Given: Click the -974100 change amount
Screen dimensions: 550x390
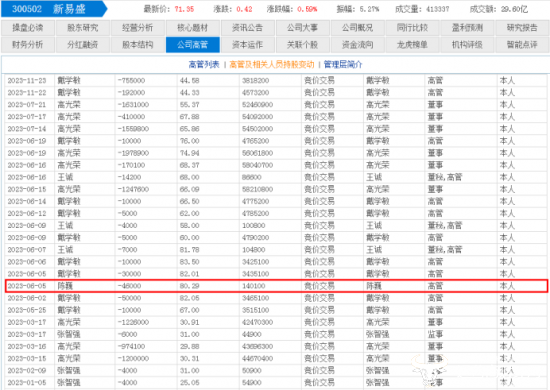Looking at the screenshot, I should [x=131, y=346].
